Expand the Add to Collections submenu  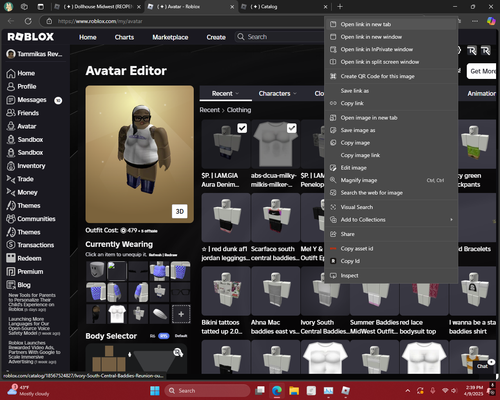point(452,220)
